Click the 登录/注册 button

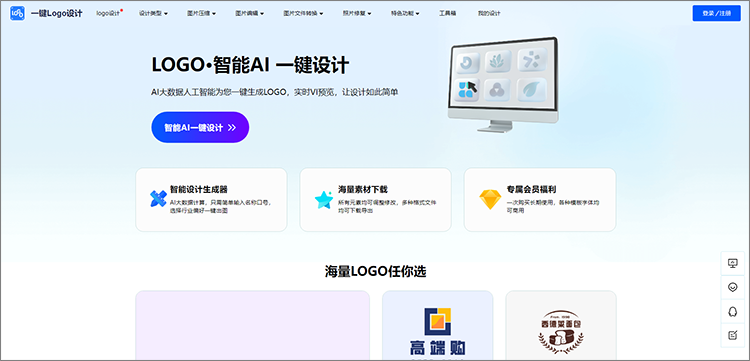[717, 13]
